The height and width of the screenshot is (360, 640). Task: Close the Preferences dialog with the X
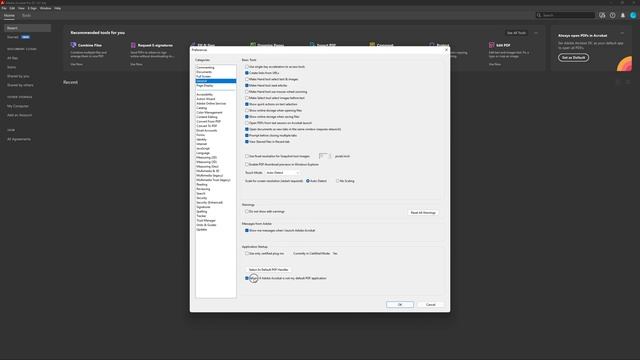tap(446, 50)
